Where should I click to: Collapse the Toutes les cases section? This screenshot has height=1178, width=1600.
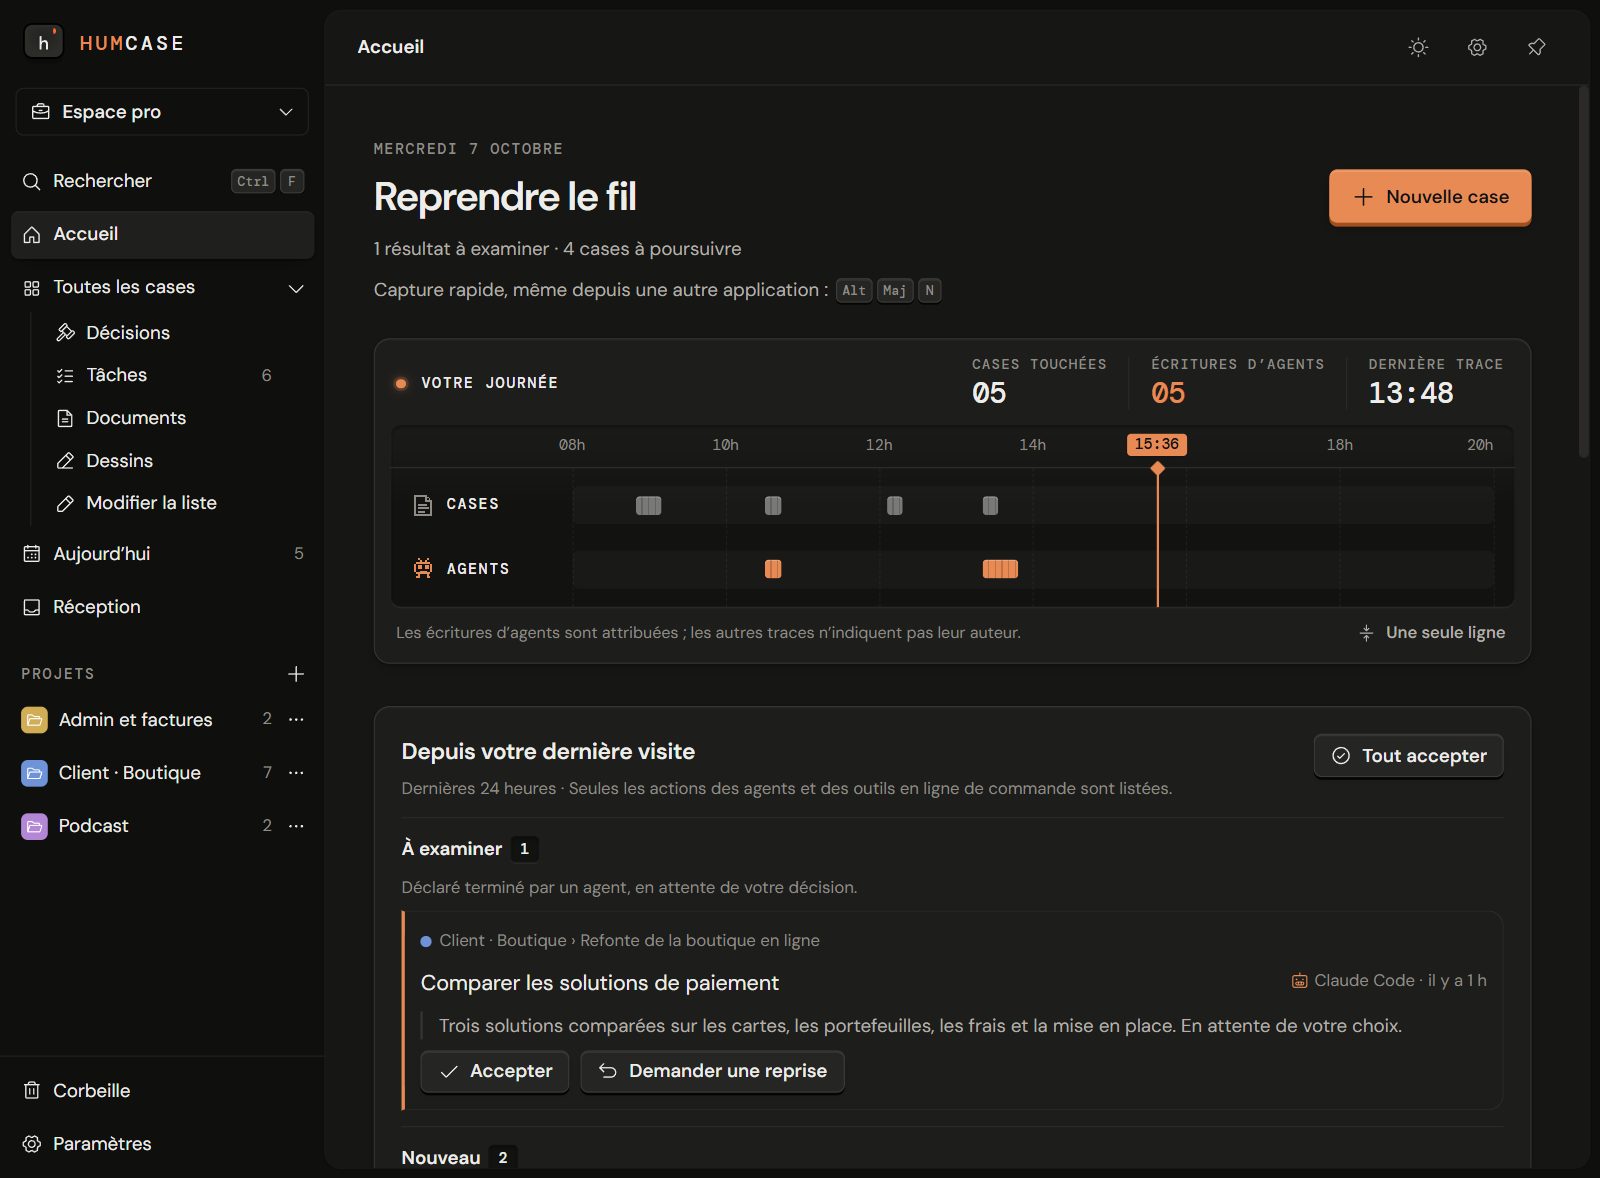pyautogui.click(x=296, y=288)
